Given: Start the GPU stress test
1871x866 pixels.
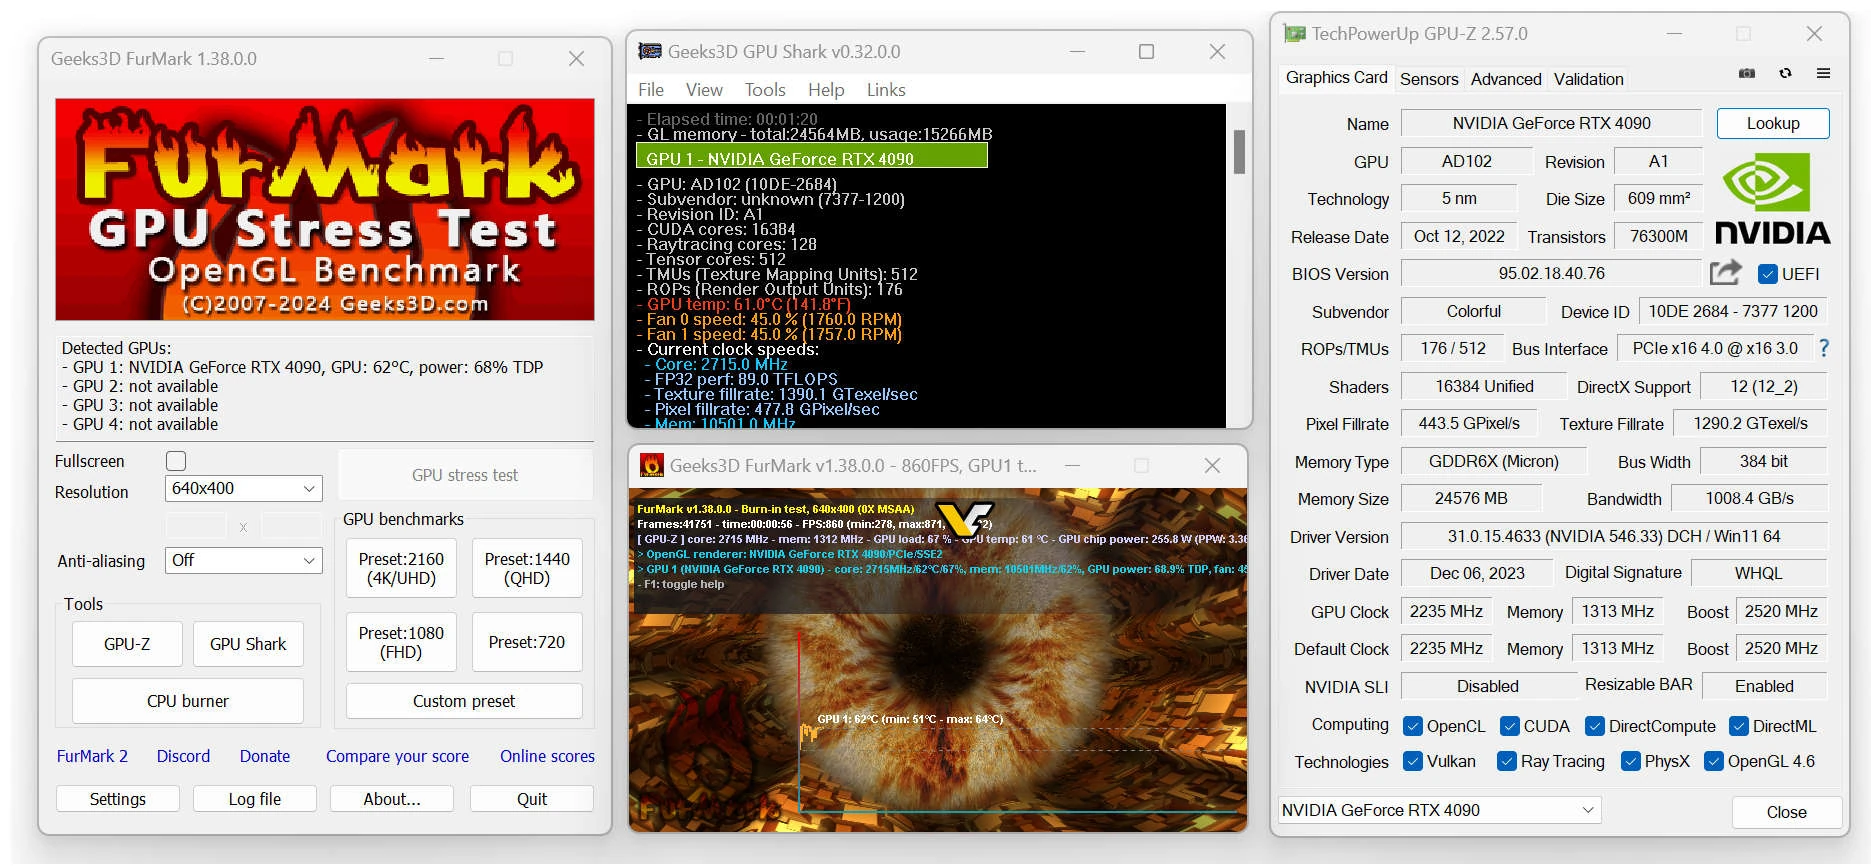Looking at the screenshot, I should tap(465, 475).
